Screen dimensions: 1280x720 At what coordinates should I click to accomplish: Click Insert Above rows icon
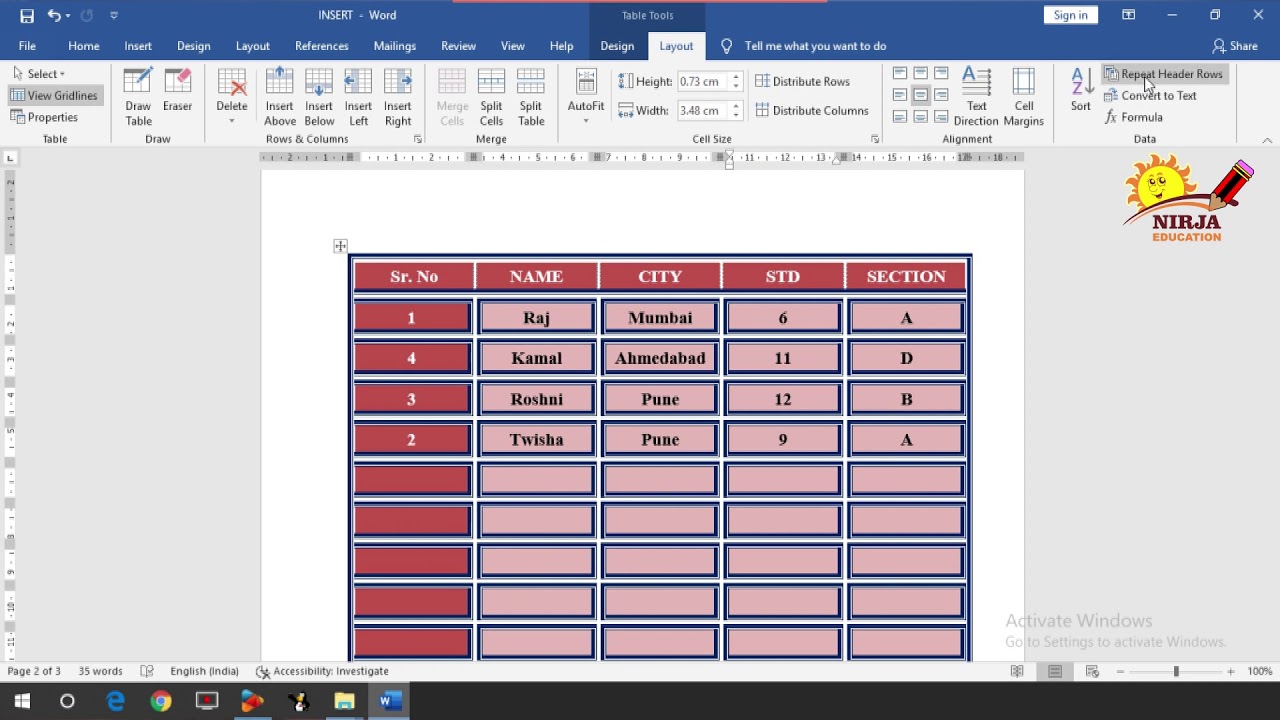(x=280, y=97)
